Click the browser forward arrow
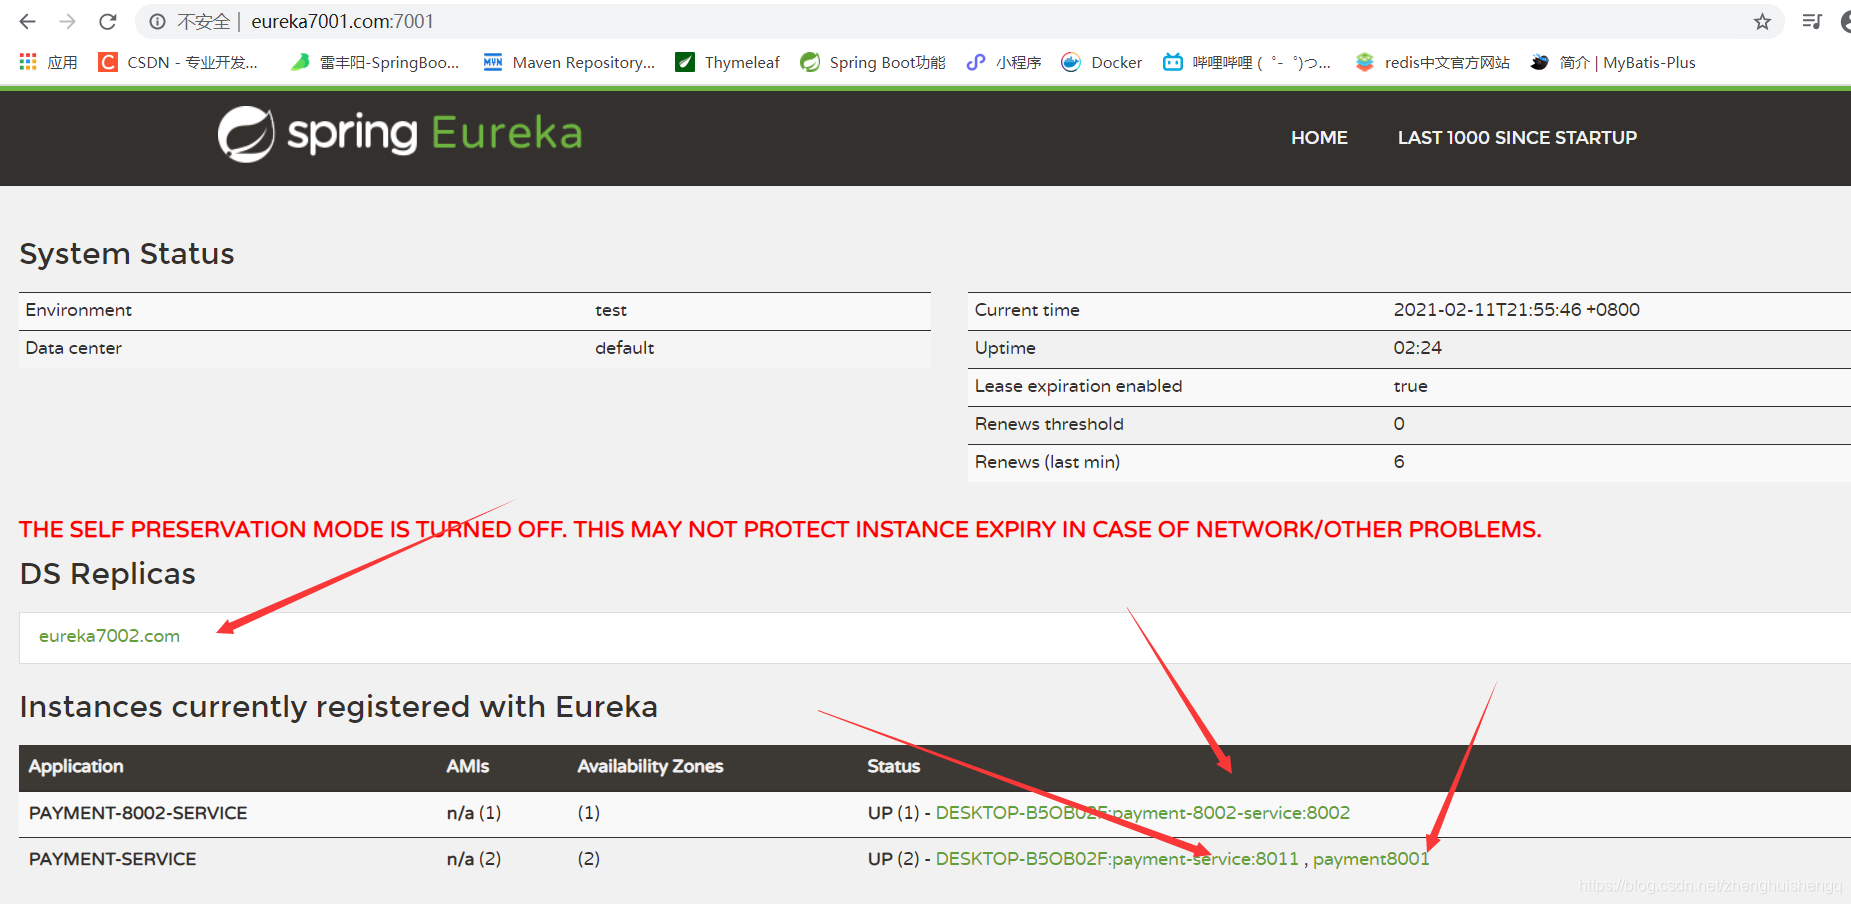The height and width of the screenshot is (904, 1851). [x=67, y=21]
